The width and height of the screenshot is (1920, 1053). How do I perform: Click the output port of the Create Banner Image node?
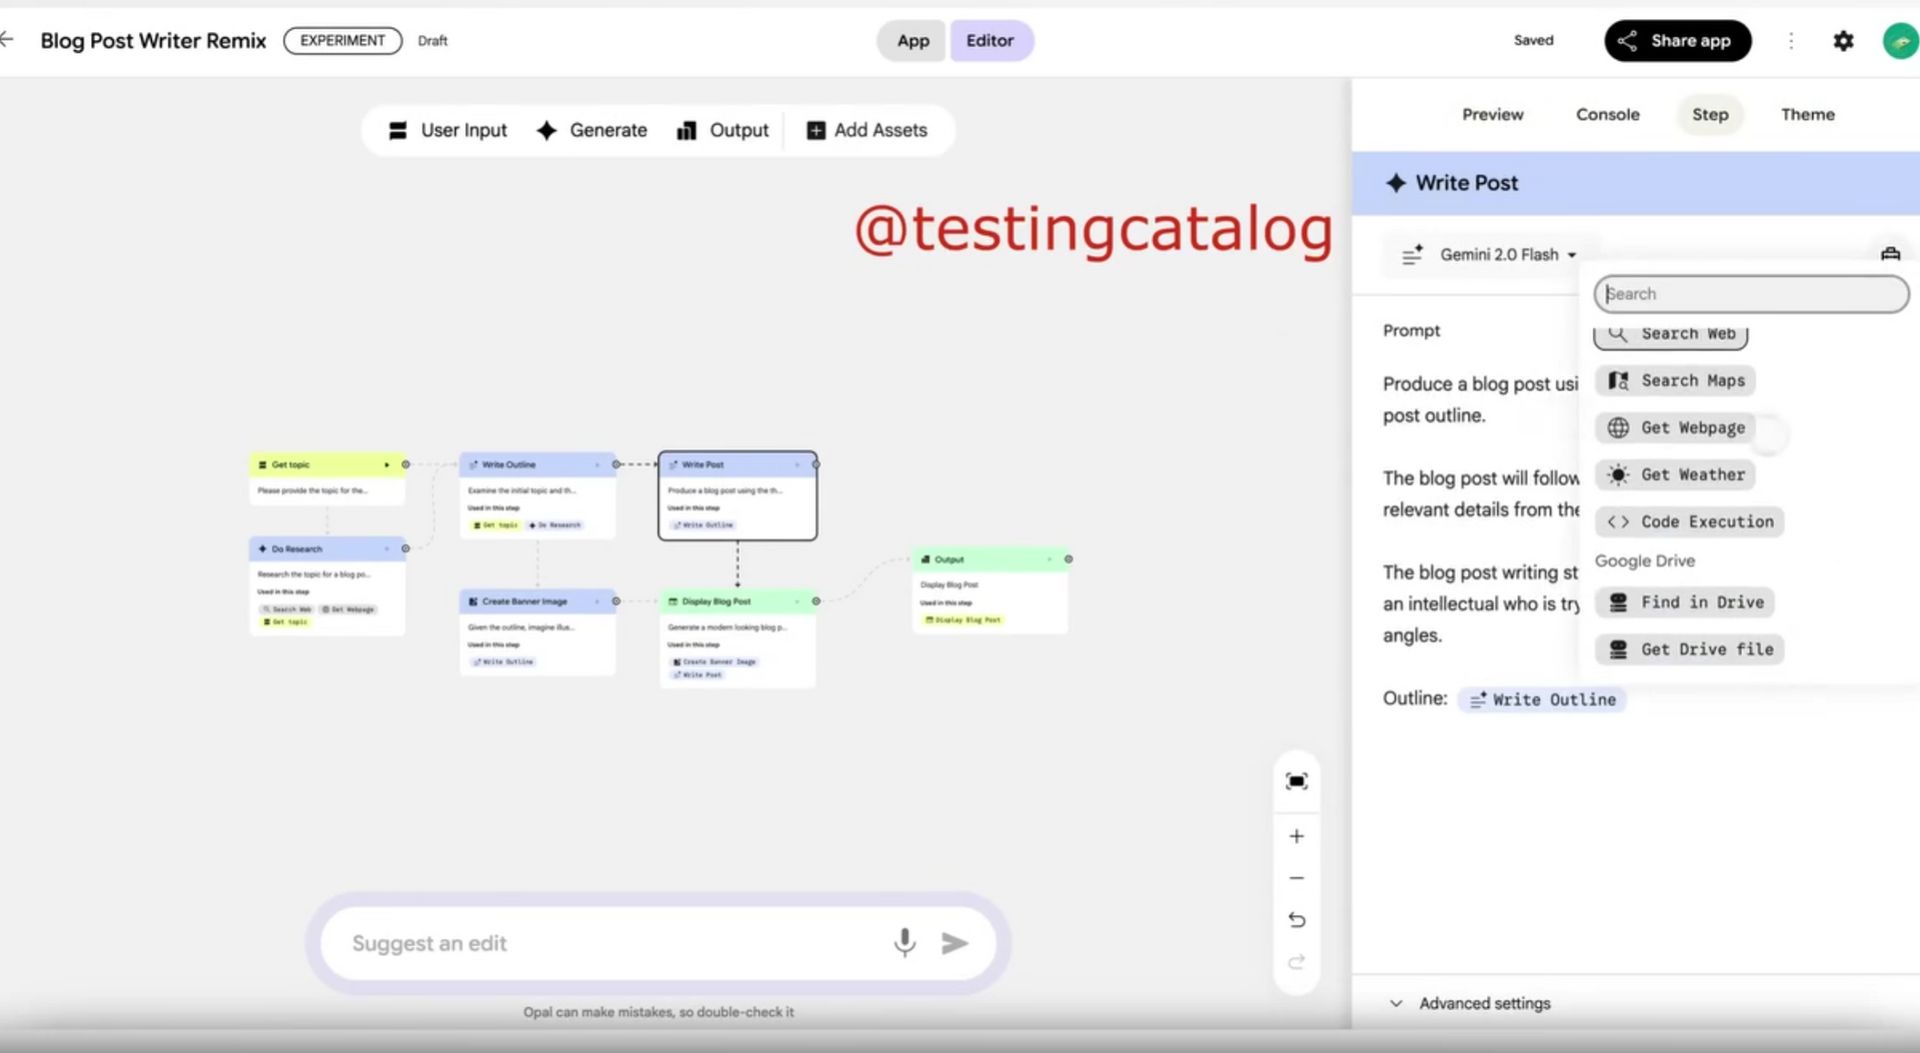(x=616, y=601)
